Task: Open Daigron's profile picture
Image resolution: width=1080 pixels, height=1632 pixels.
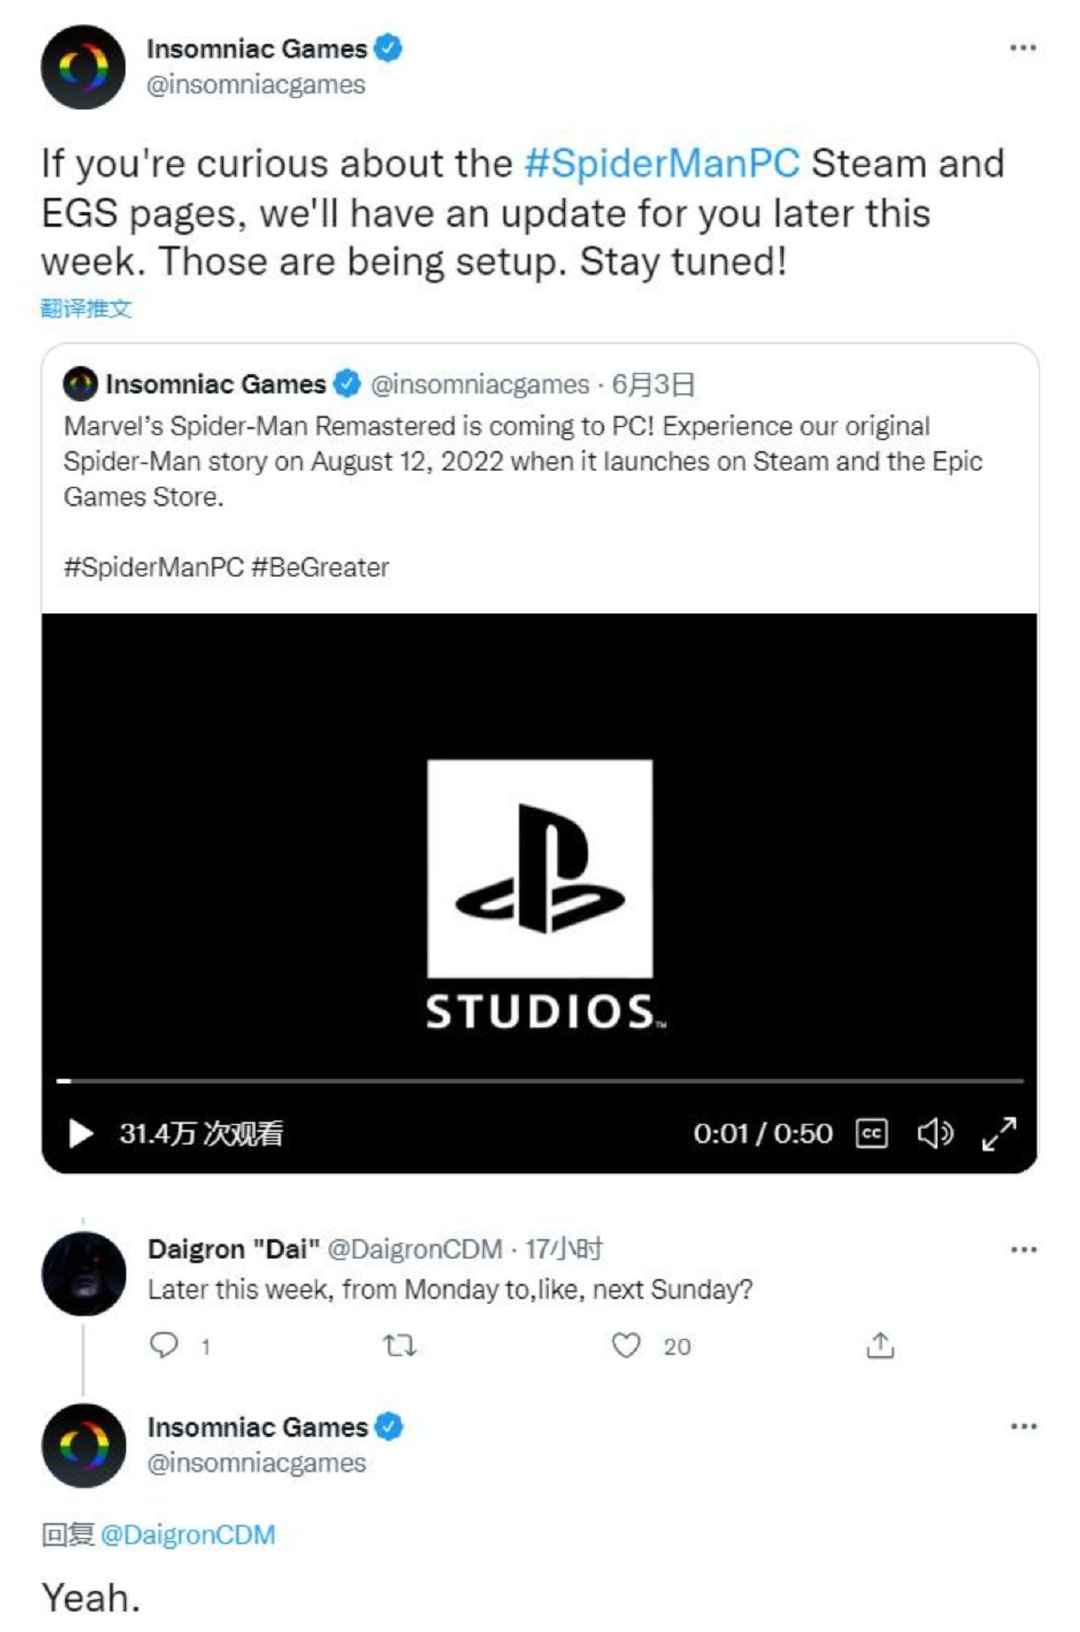Action: click(83, 1272)
